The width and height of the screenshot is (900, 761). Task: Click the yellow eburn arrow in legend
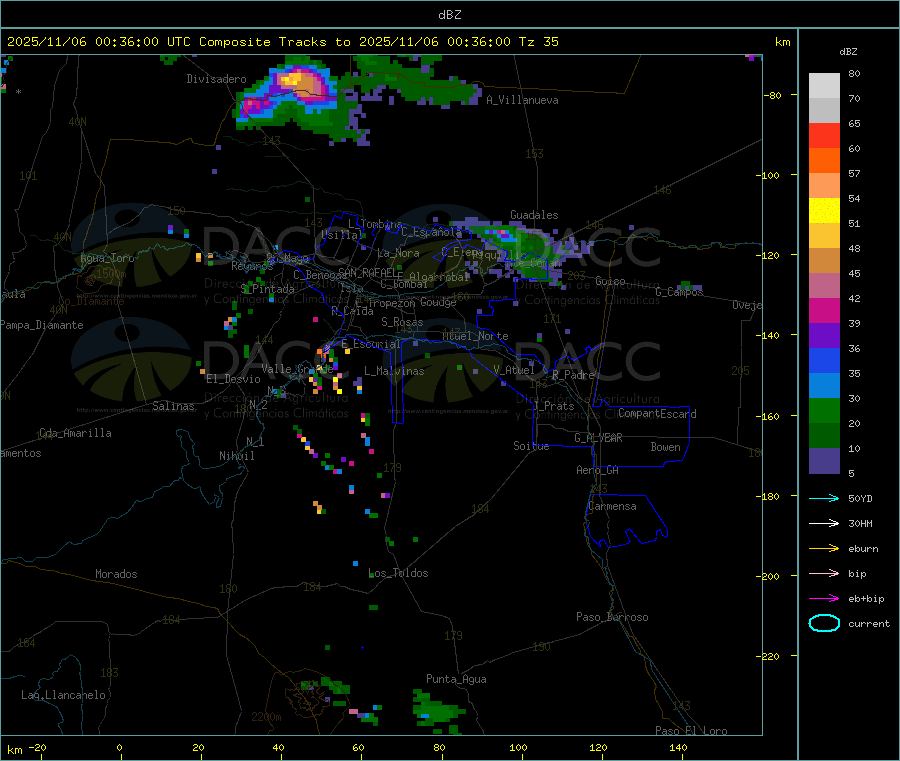pos(824,548)
